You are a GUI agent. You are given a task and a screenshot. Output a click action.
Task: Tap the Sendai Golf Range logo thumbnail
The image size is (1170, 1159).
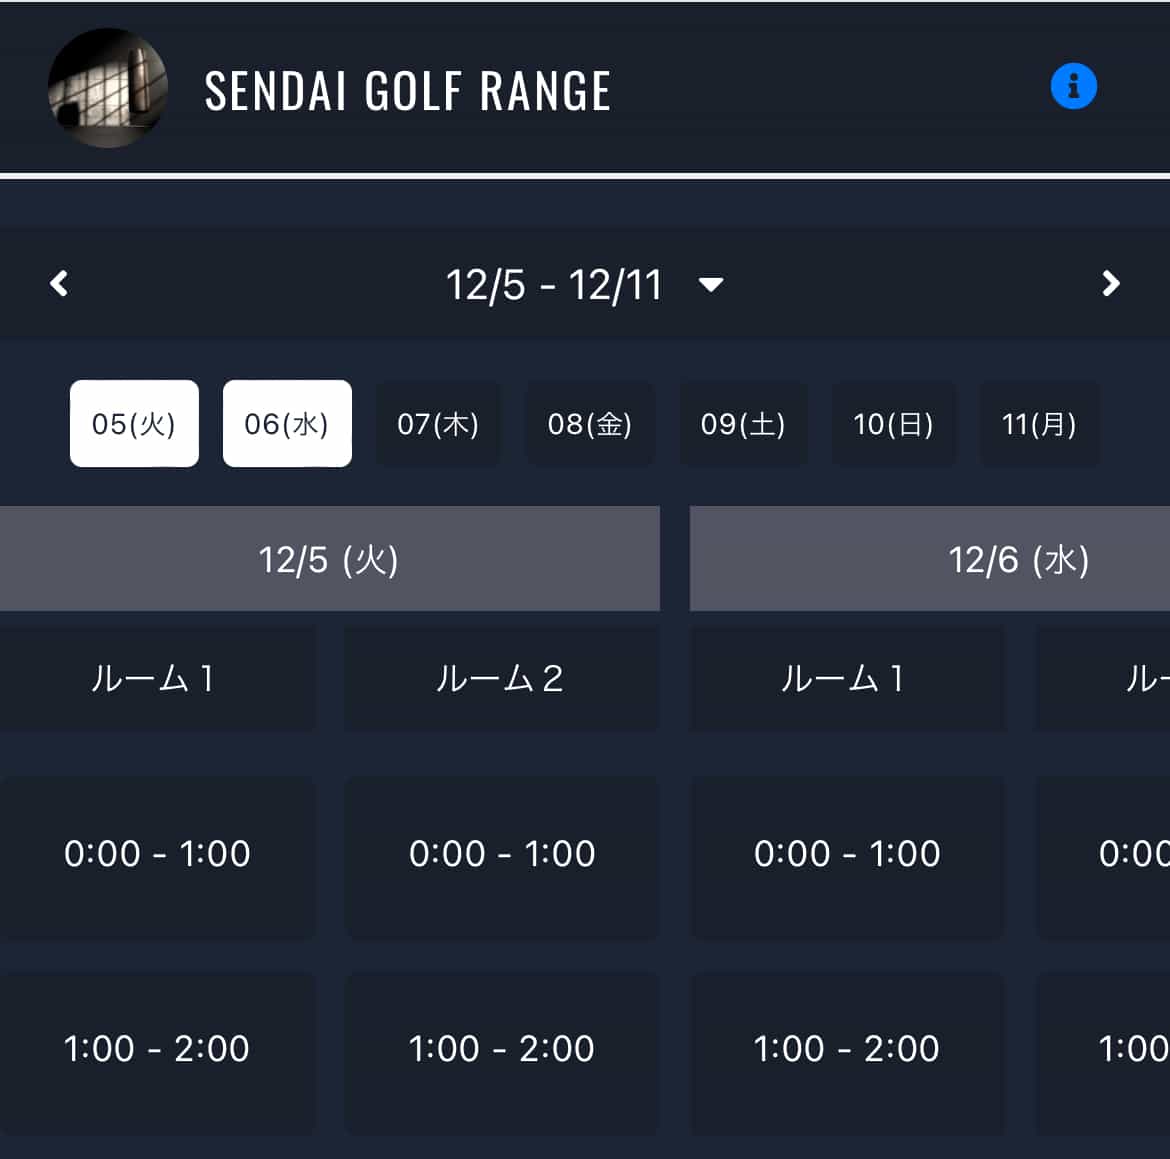pyautogui.click(x=107, y=89)
